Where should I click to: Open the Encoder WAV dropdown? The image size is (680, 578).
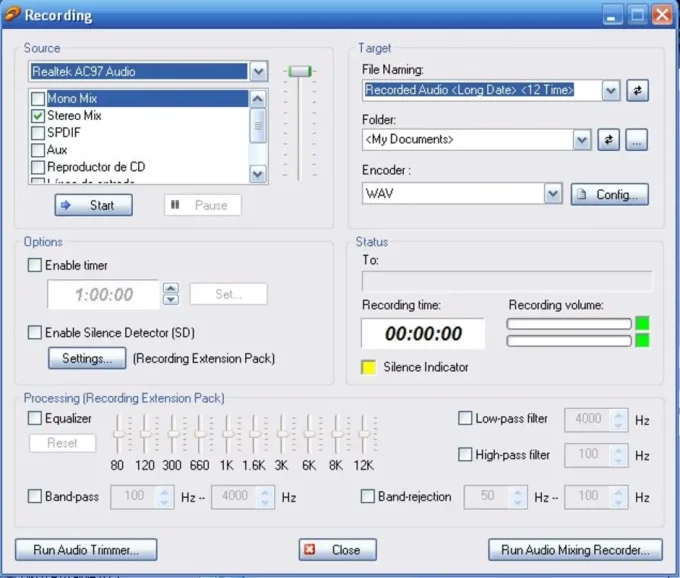tap(553, 194)
